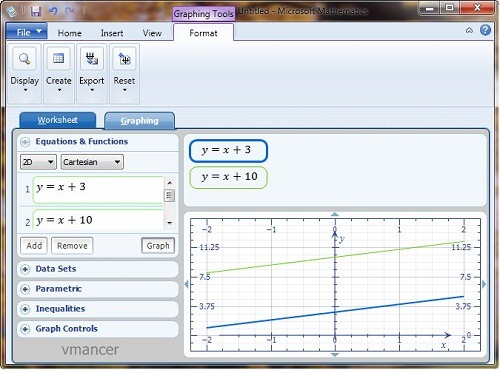Select the Graphing tab
Viewport: 500px width, 370px height.
pos(139,121)
